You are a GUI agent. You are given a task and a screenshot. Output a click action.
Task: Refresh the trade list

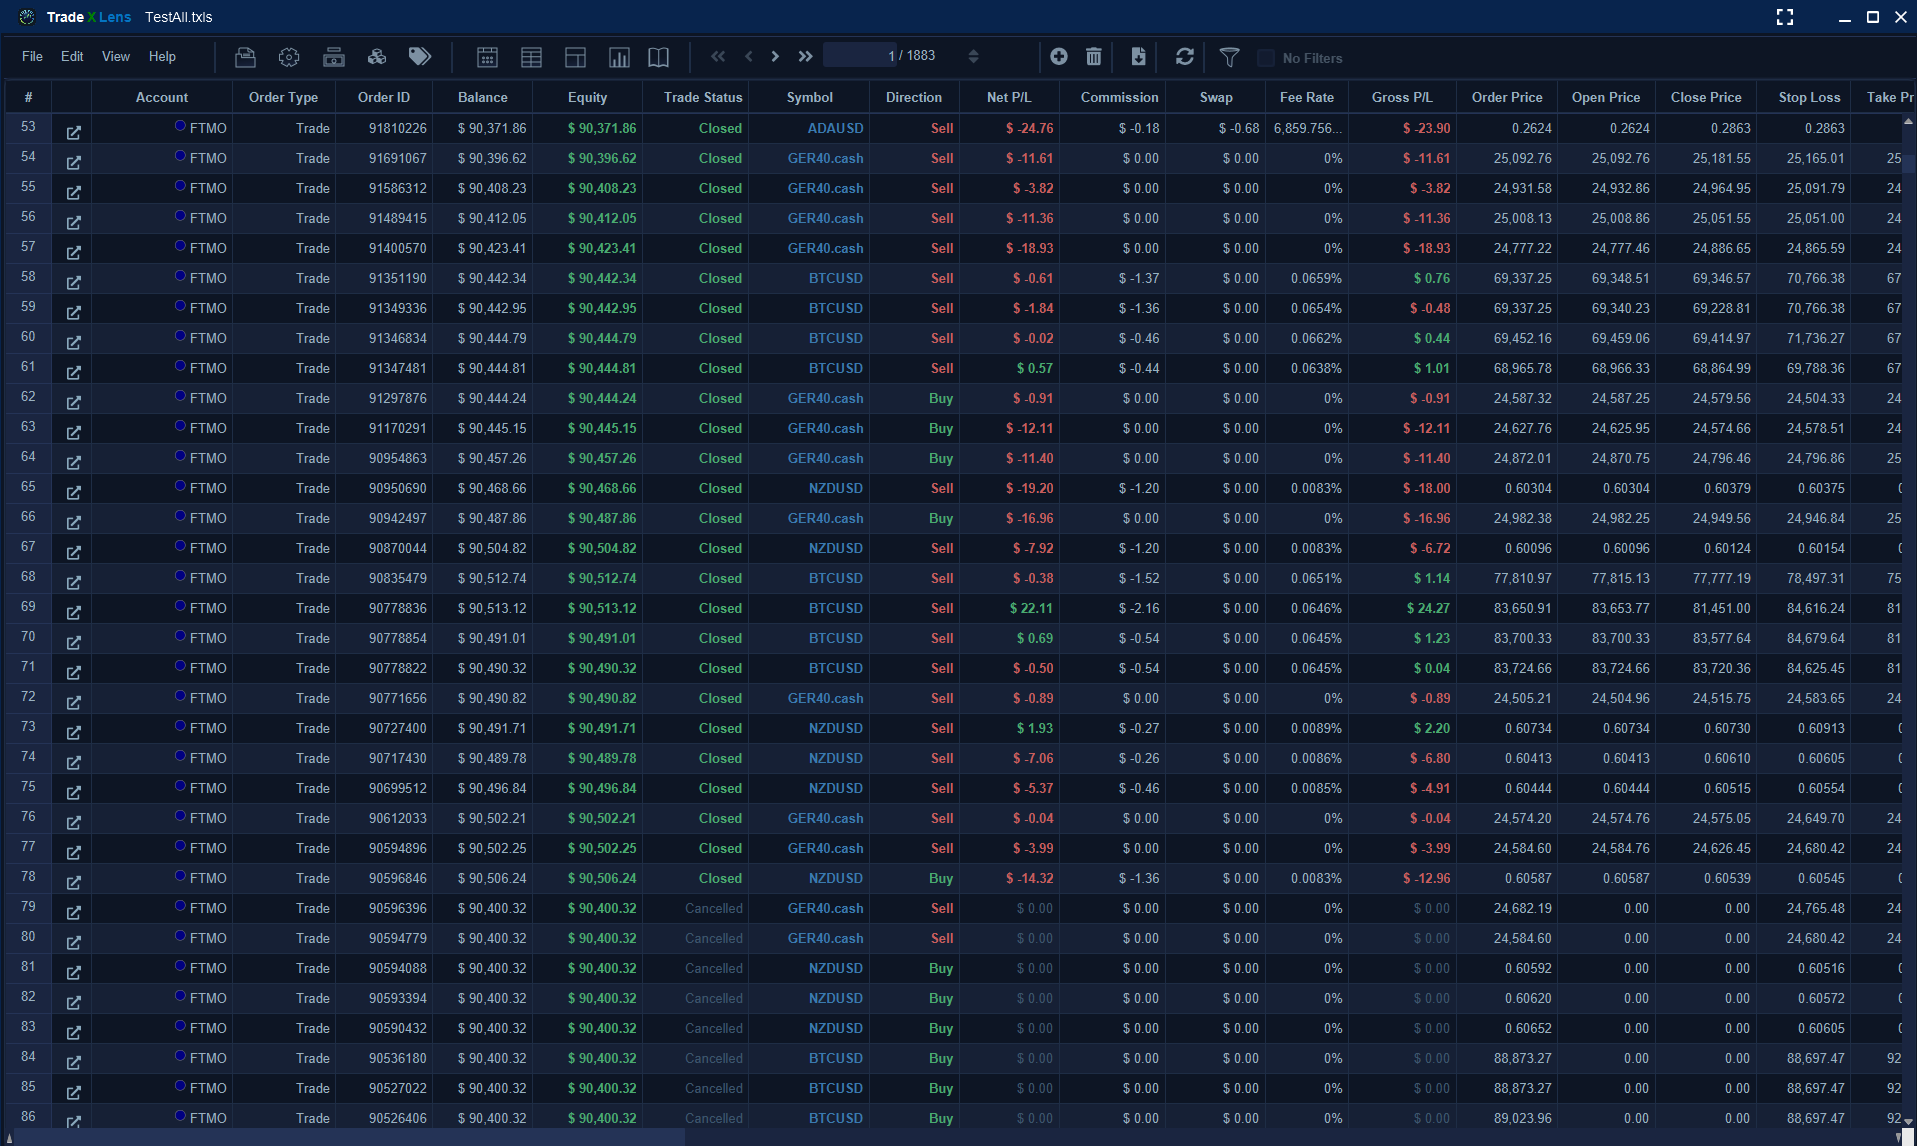coord(1185,57)
